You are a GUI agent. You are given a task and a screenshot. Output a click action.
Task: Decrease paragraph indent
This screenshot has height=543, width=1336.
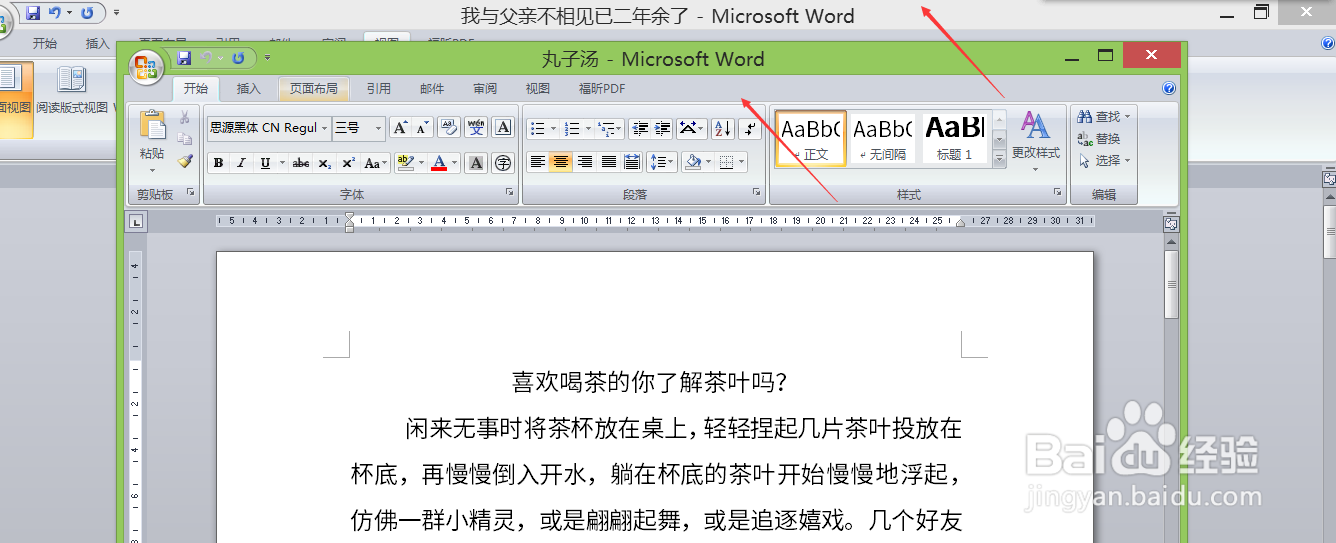click(x=639, y=128)
